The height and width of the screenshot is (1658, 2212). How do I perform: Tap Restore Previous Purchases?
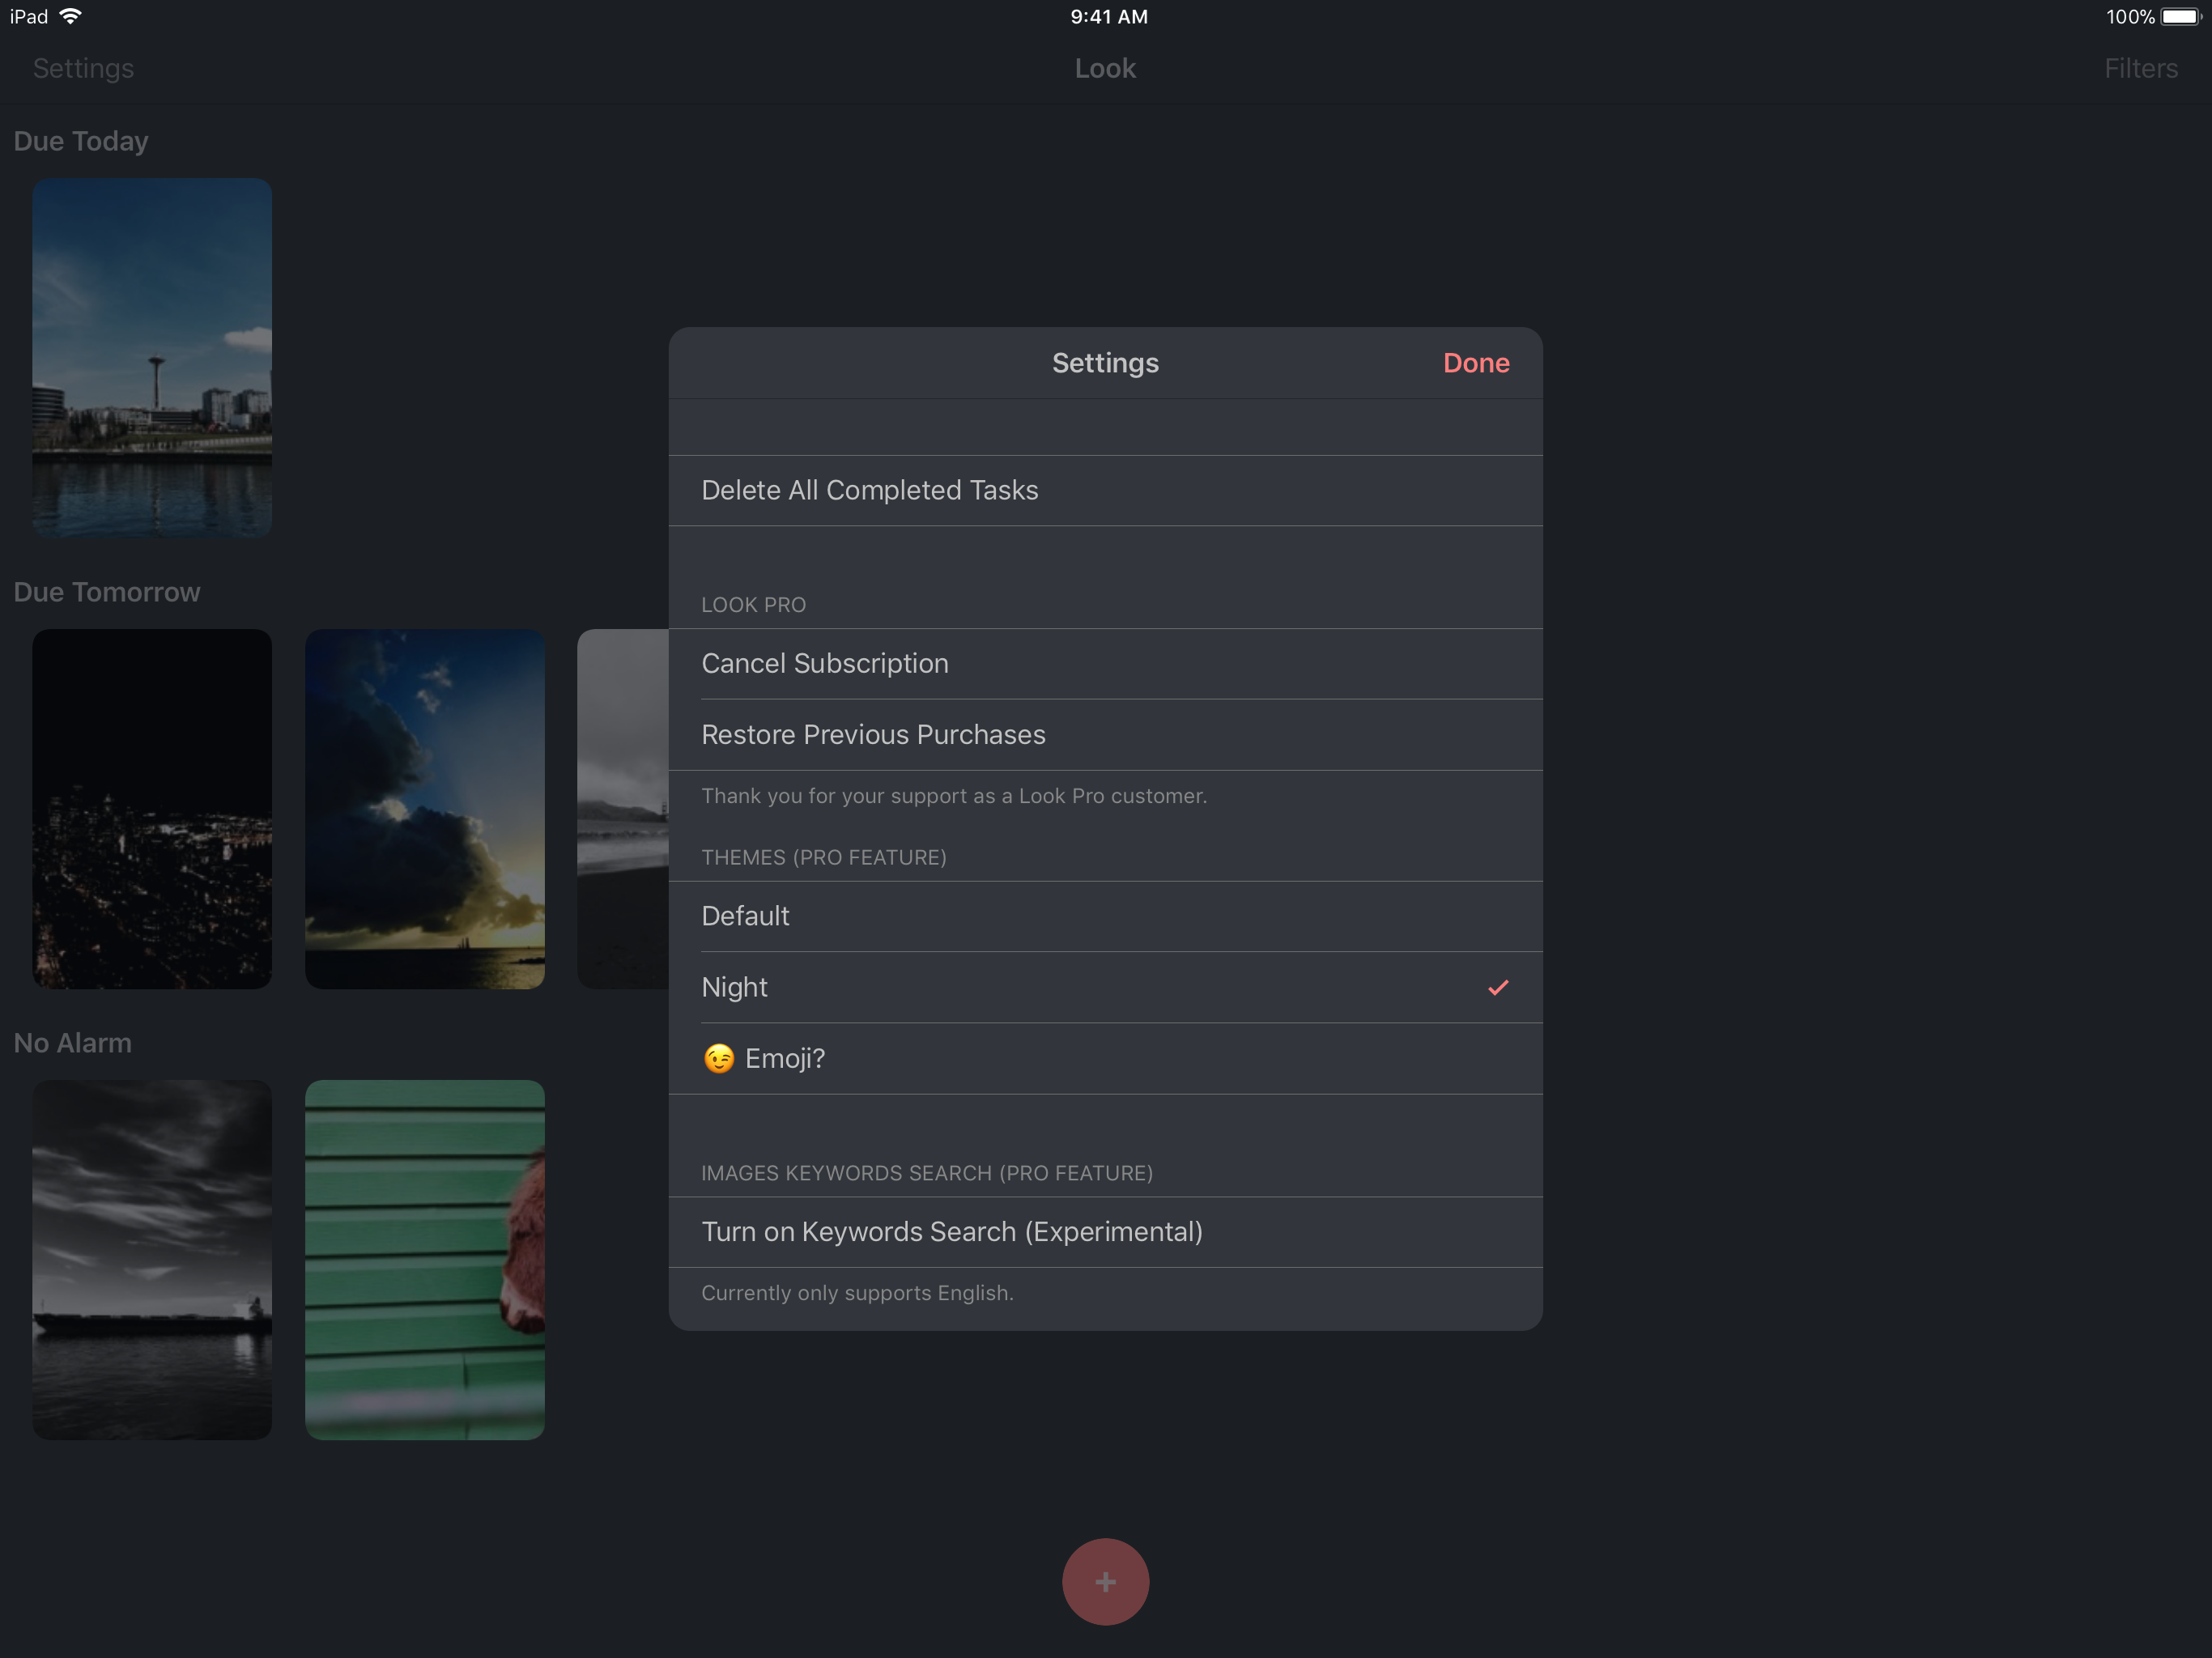tap(1105, 734)
